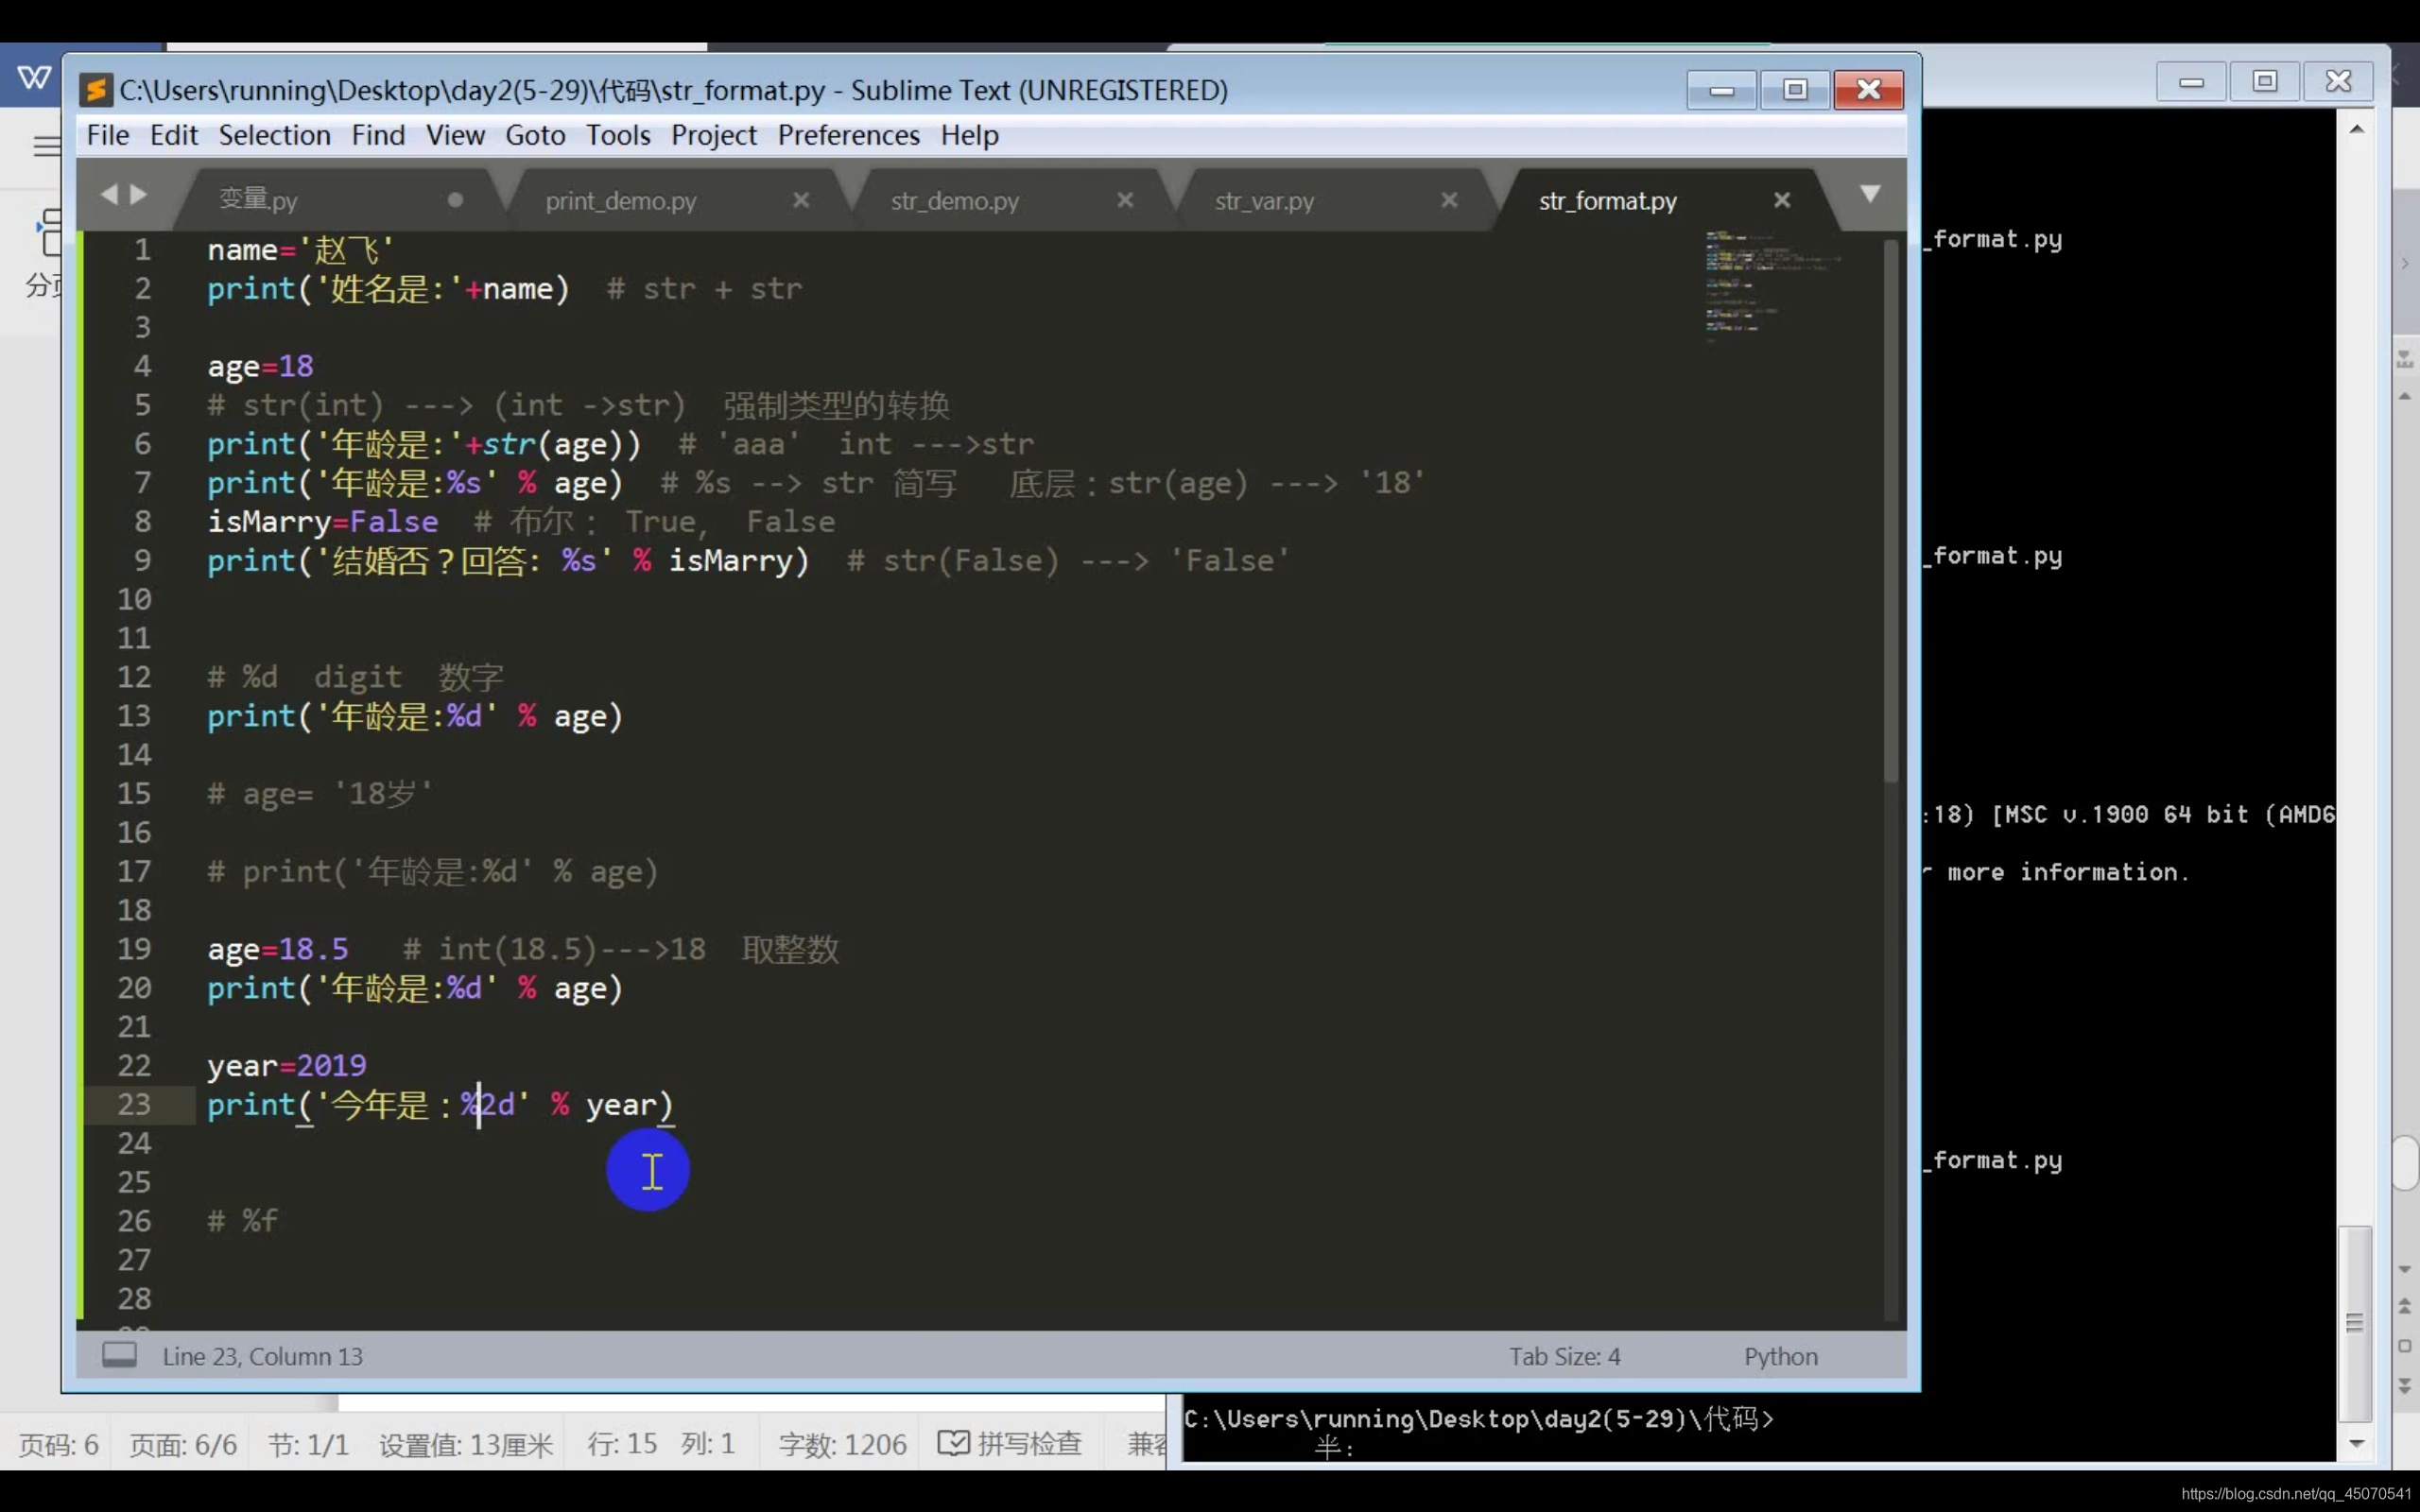This screenshot has width=2420, height=1512.
Task: Click the editor vertical scrollbar
Action: pos(1890,510)
